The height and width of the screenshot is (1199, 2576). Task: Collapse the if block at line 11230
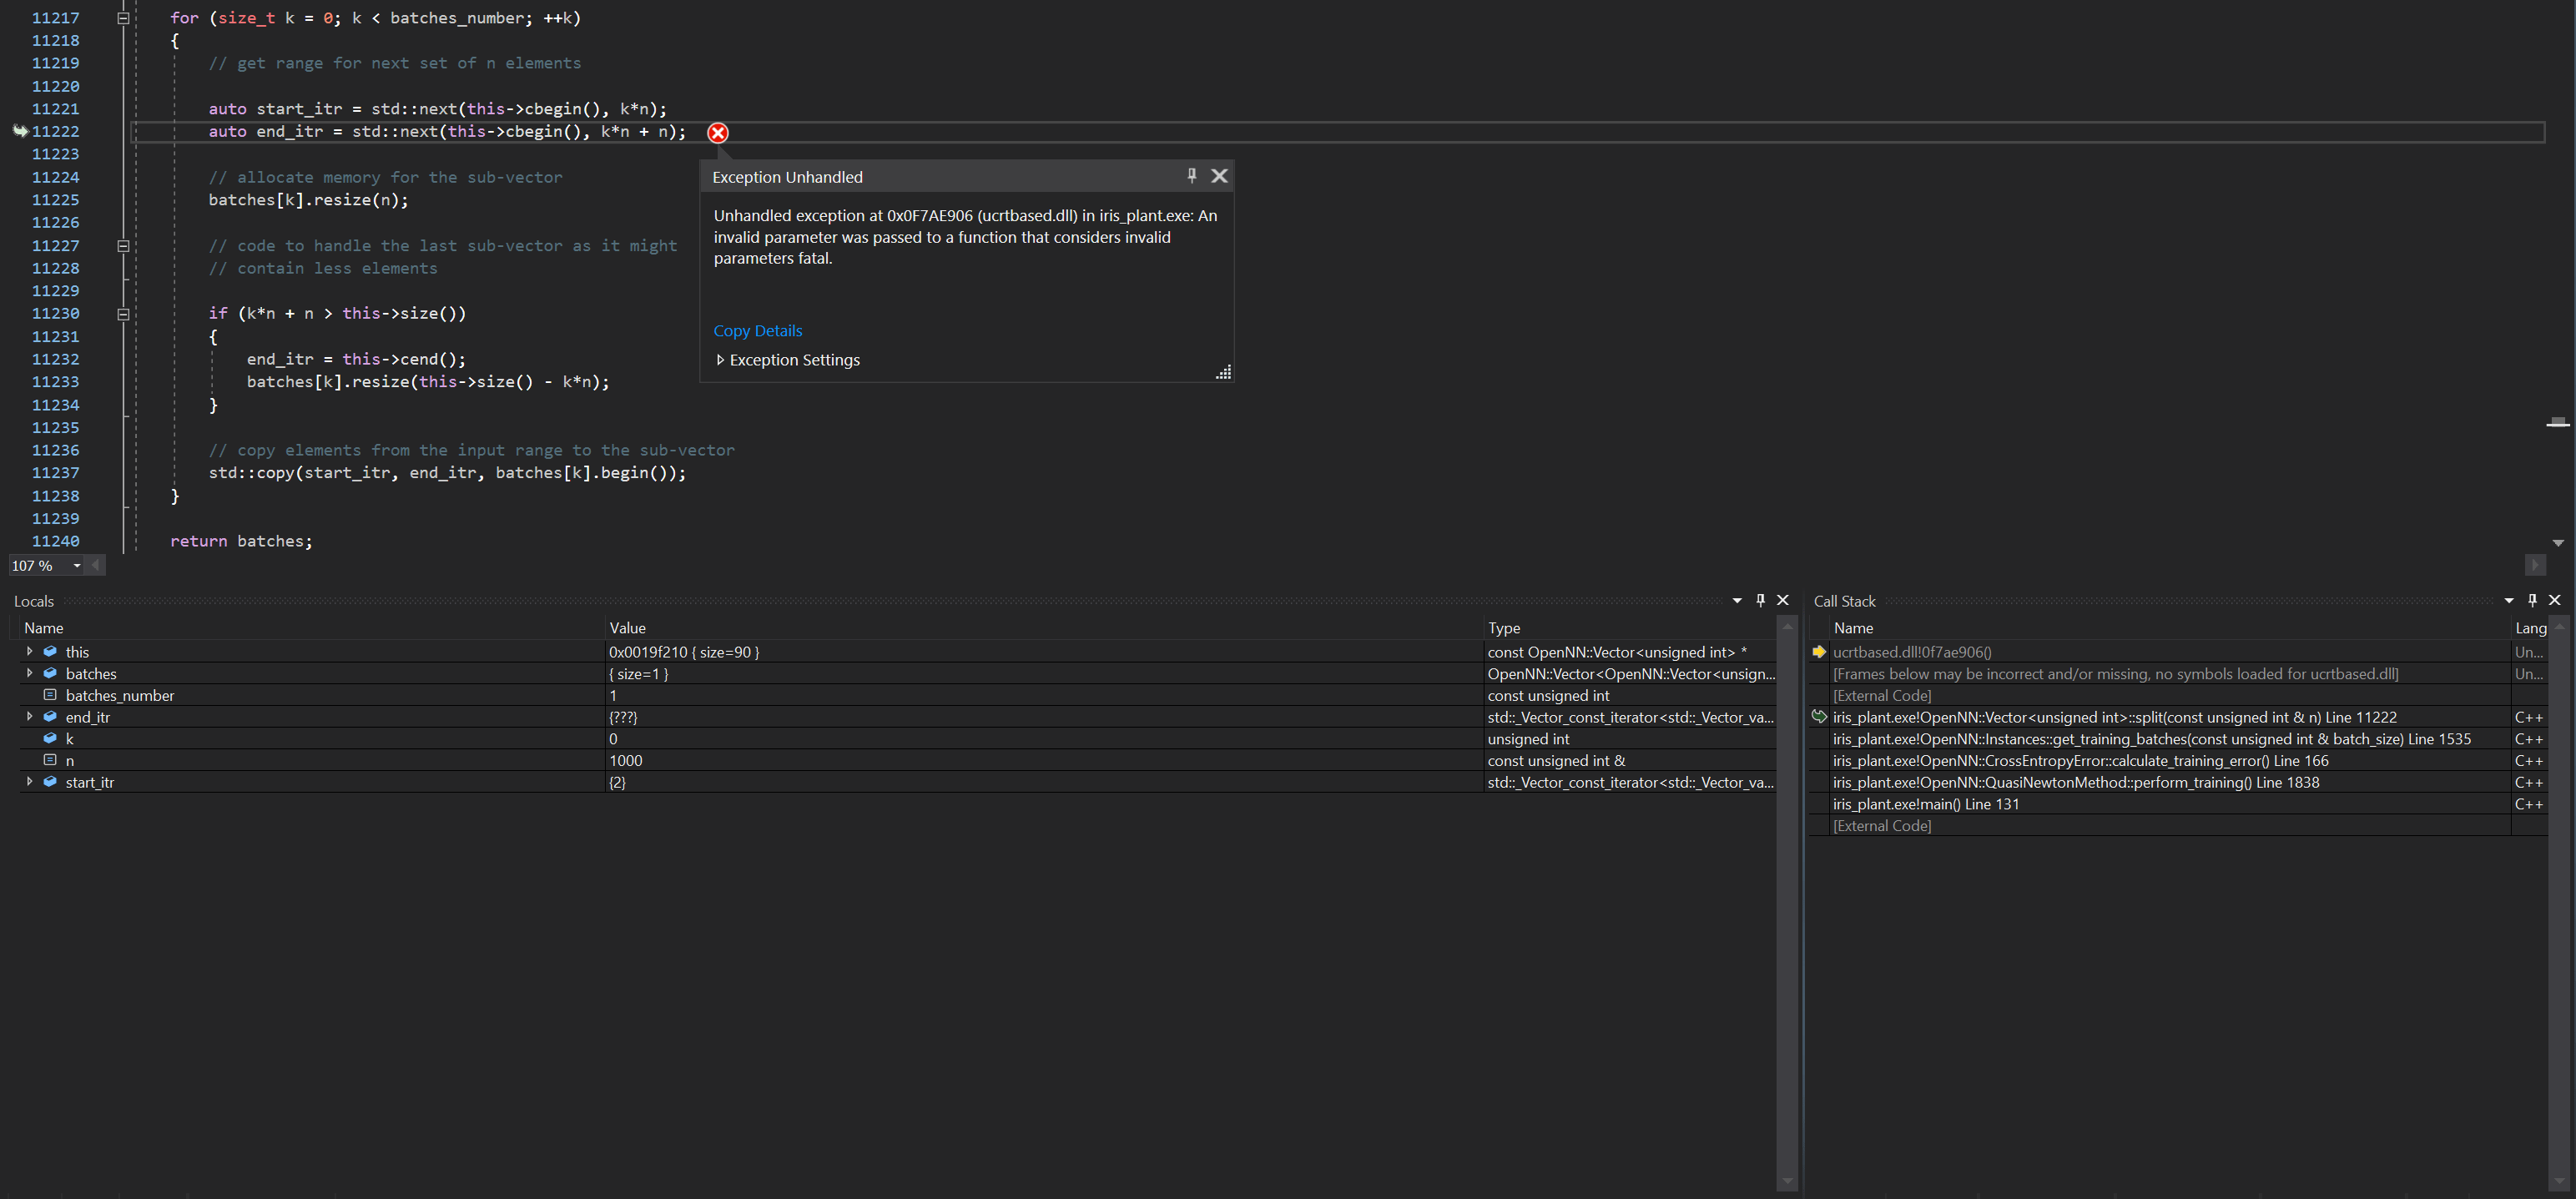click(x=123, y=314)
